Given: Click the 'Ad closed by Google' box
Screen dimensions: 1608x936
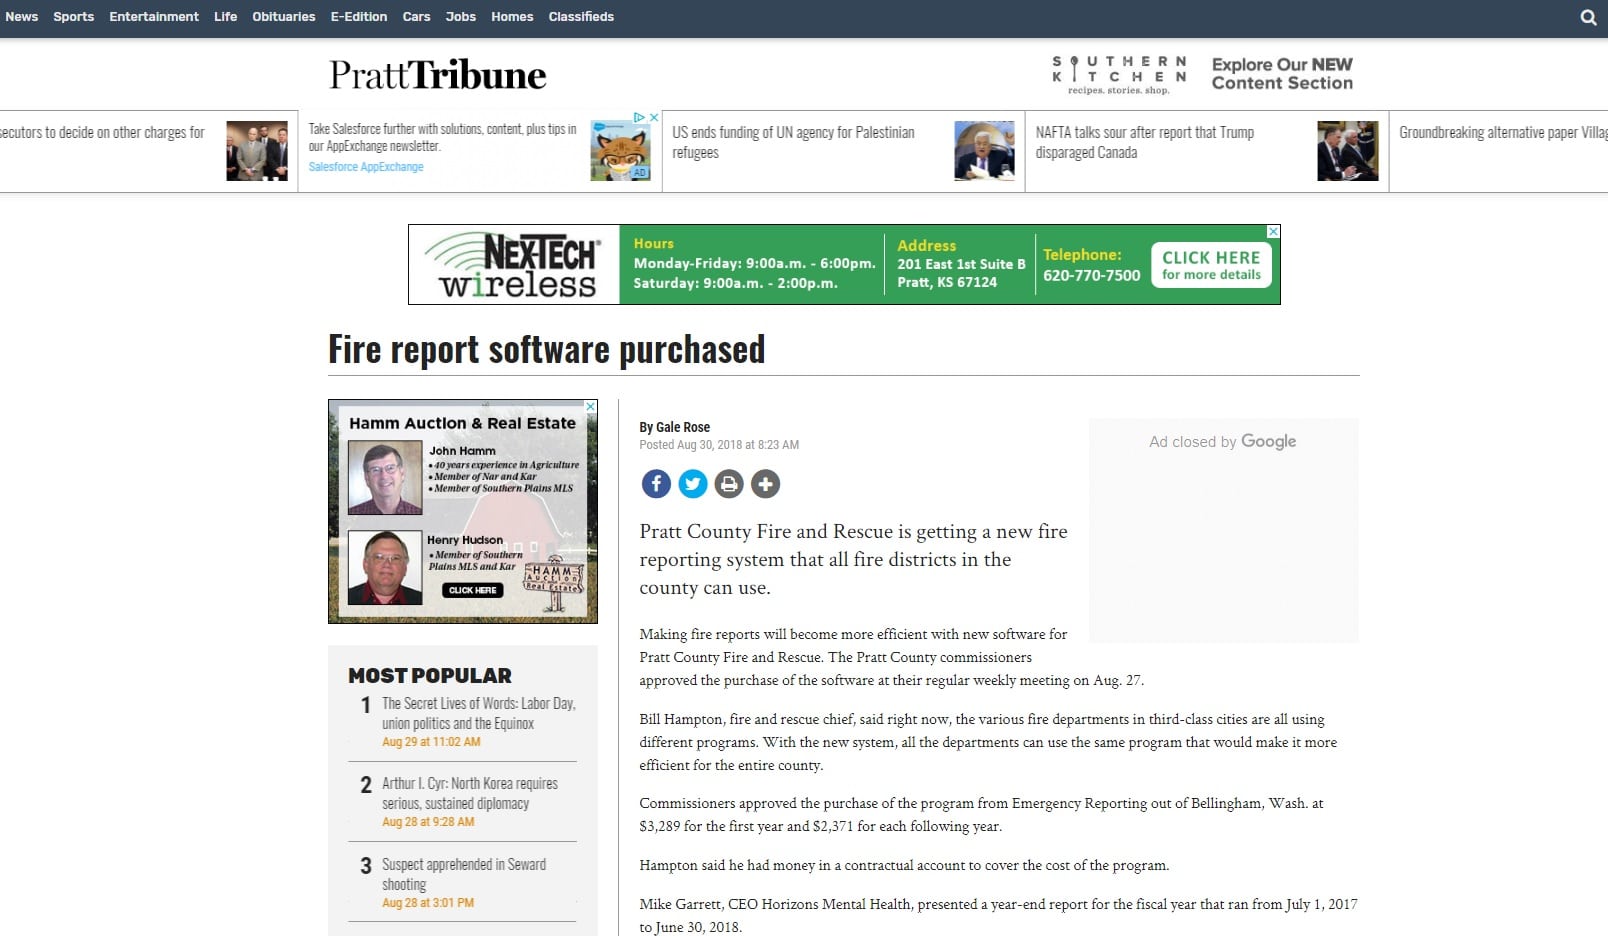Looking at the screenshot, I should (x=1223, y=530).
